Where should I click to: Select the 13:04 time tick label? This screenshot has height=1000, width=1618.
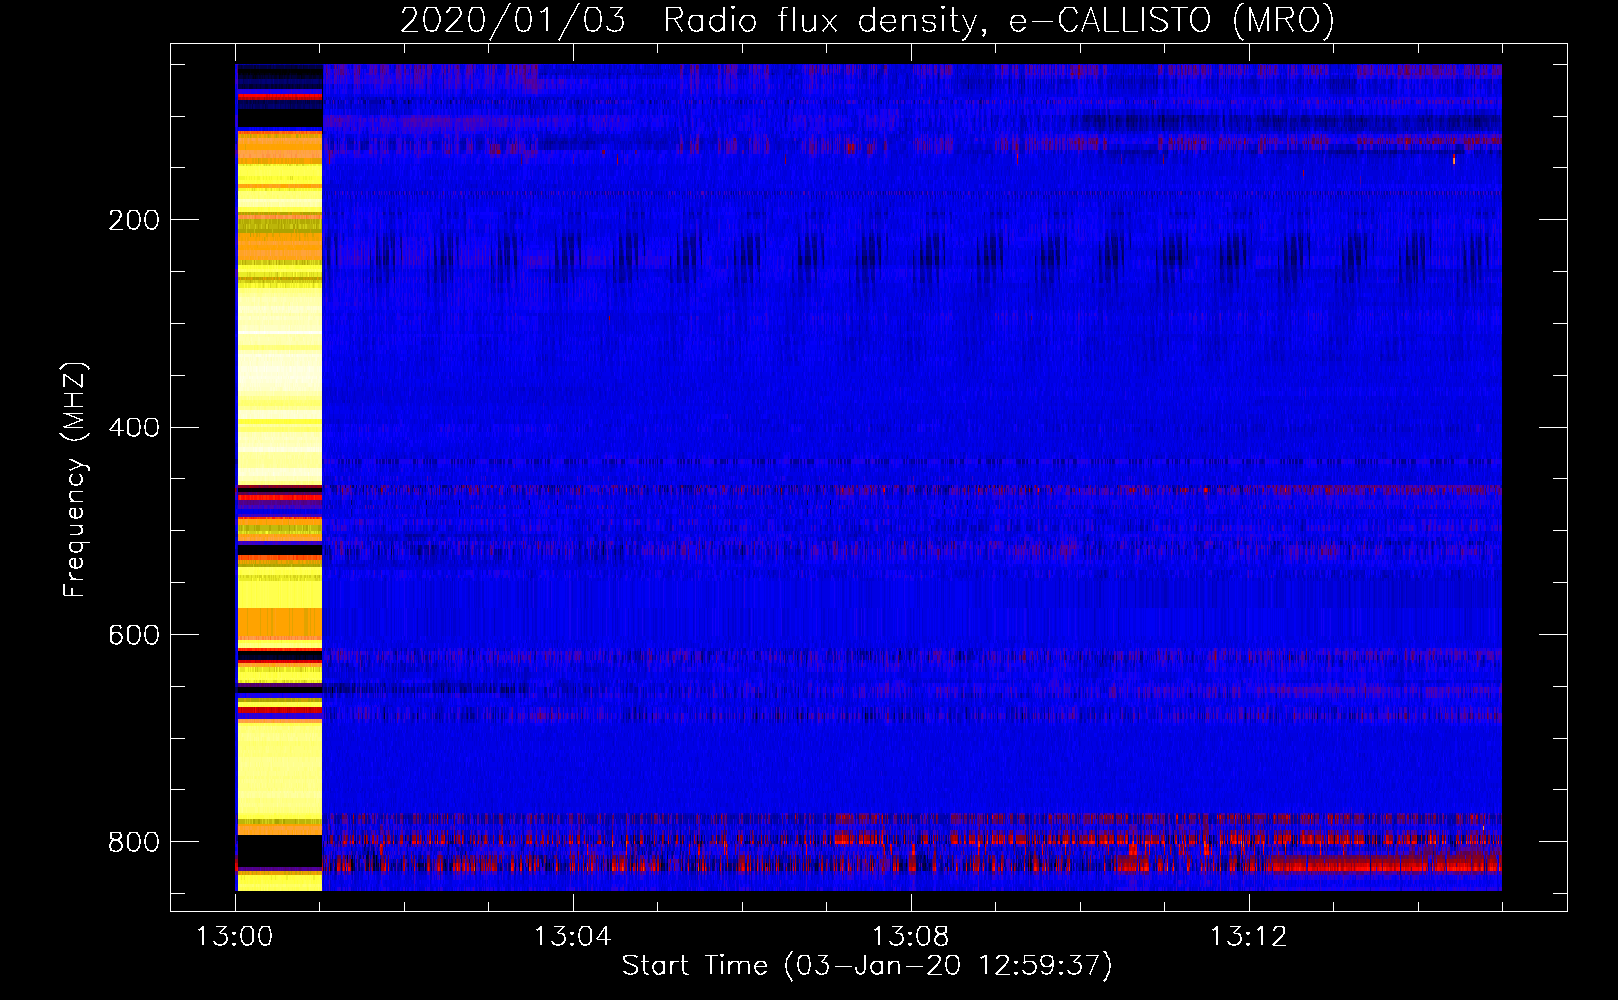tap(572, 937)
